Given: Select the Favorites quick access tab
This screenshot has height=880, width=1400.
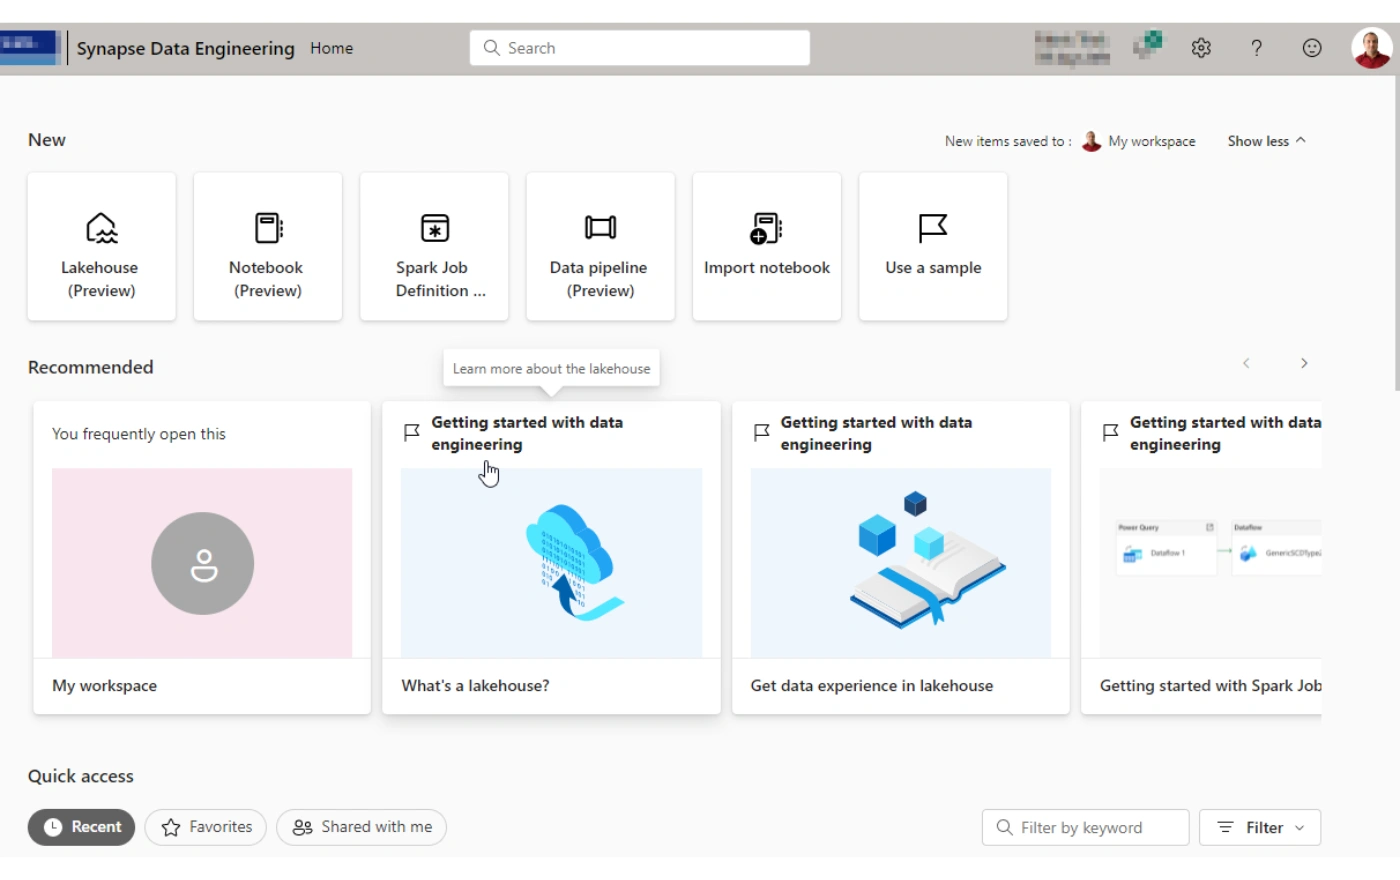Looking at the screenshot, I should (x=206, y=827).
